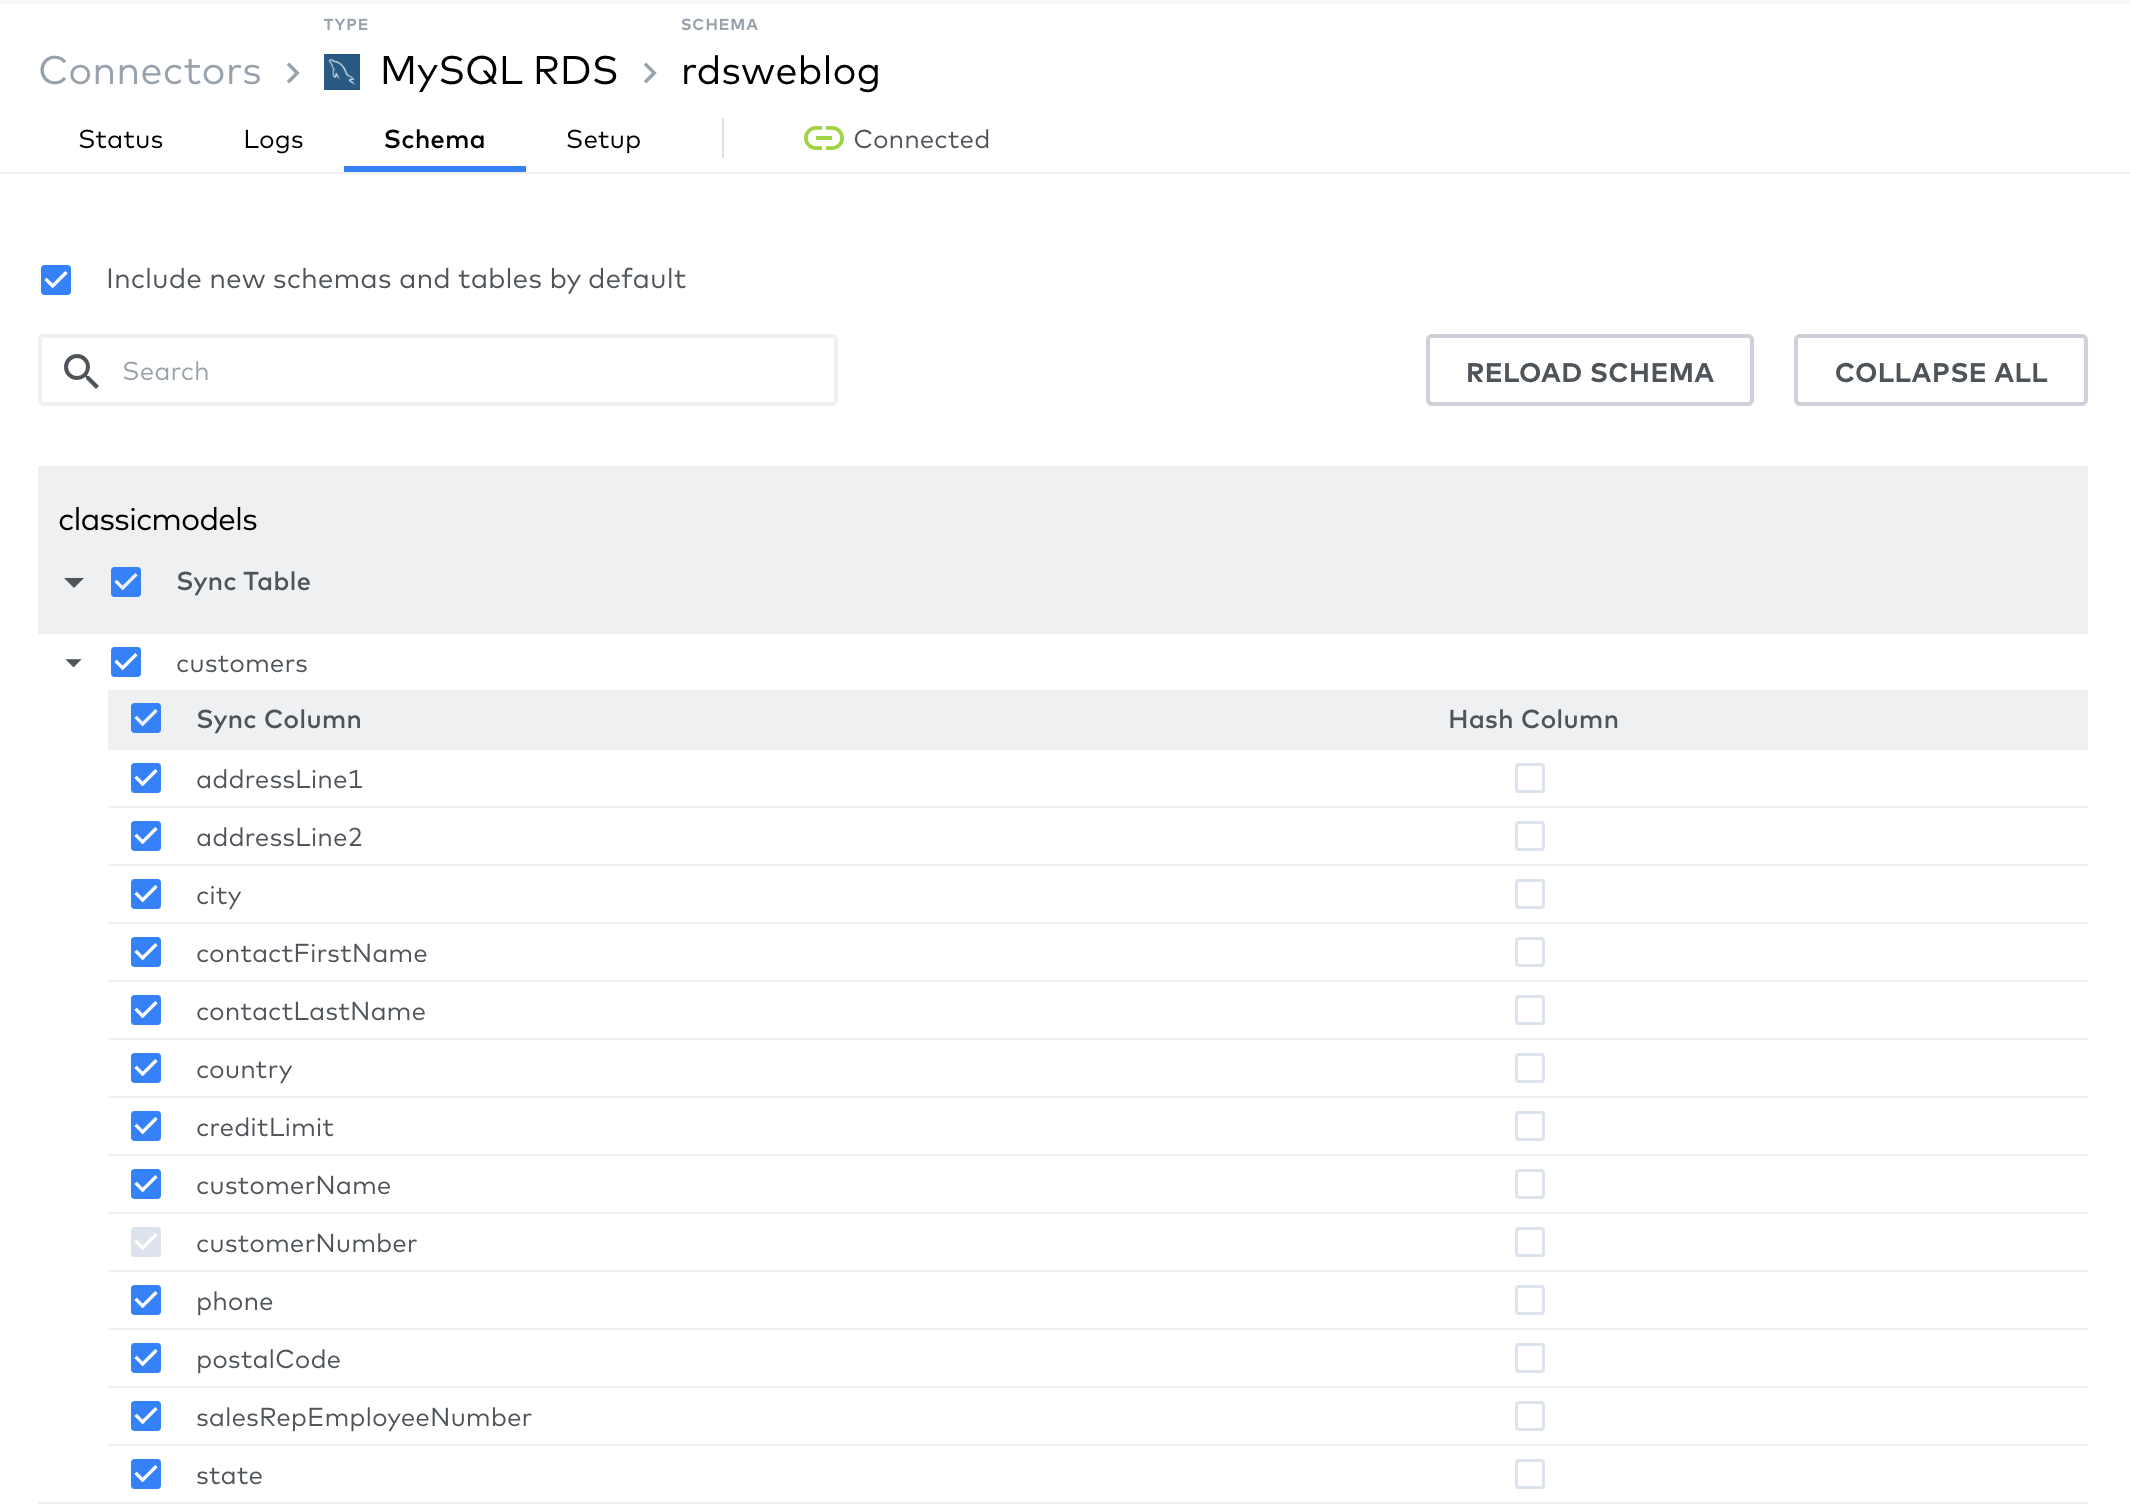Toggle the Sync Table checkbox
This screenshot has width=2130, height=1504.
(126, 582)
